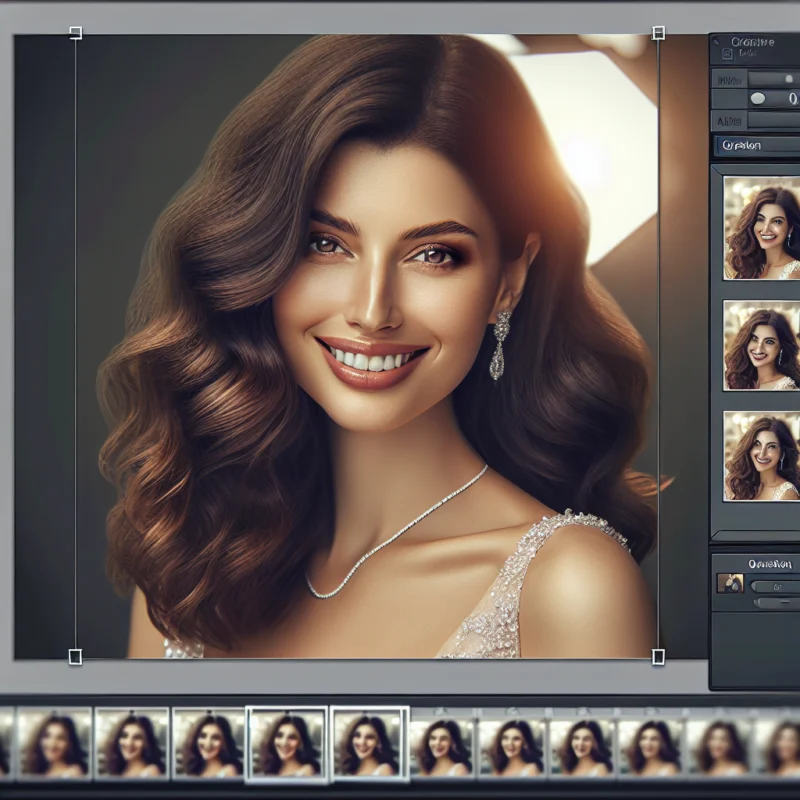
Task: Click the top panel's header title
Action: pyautogui.click(x=753, y=42)
